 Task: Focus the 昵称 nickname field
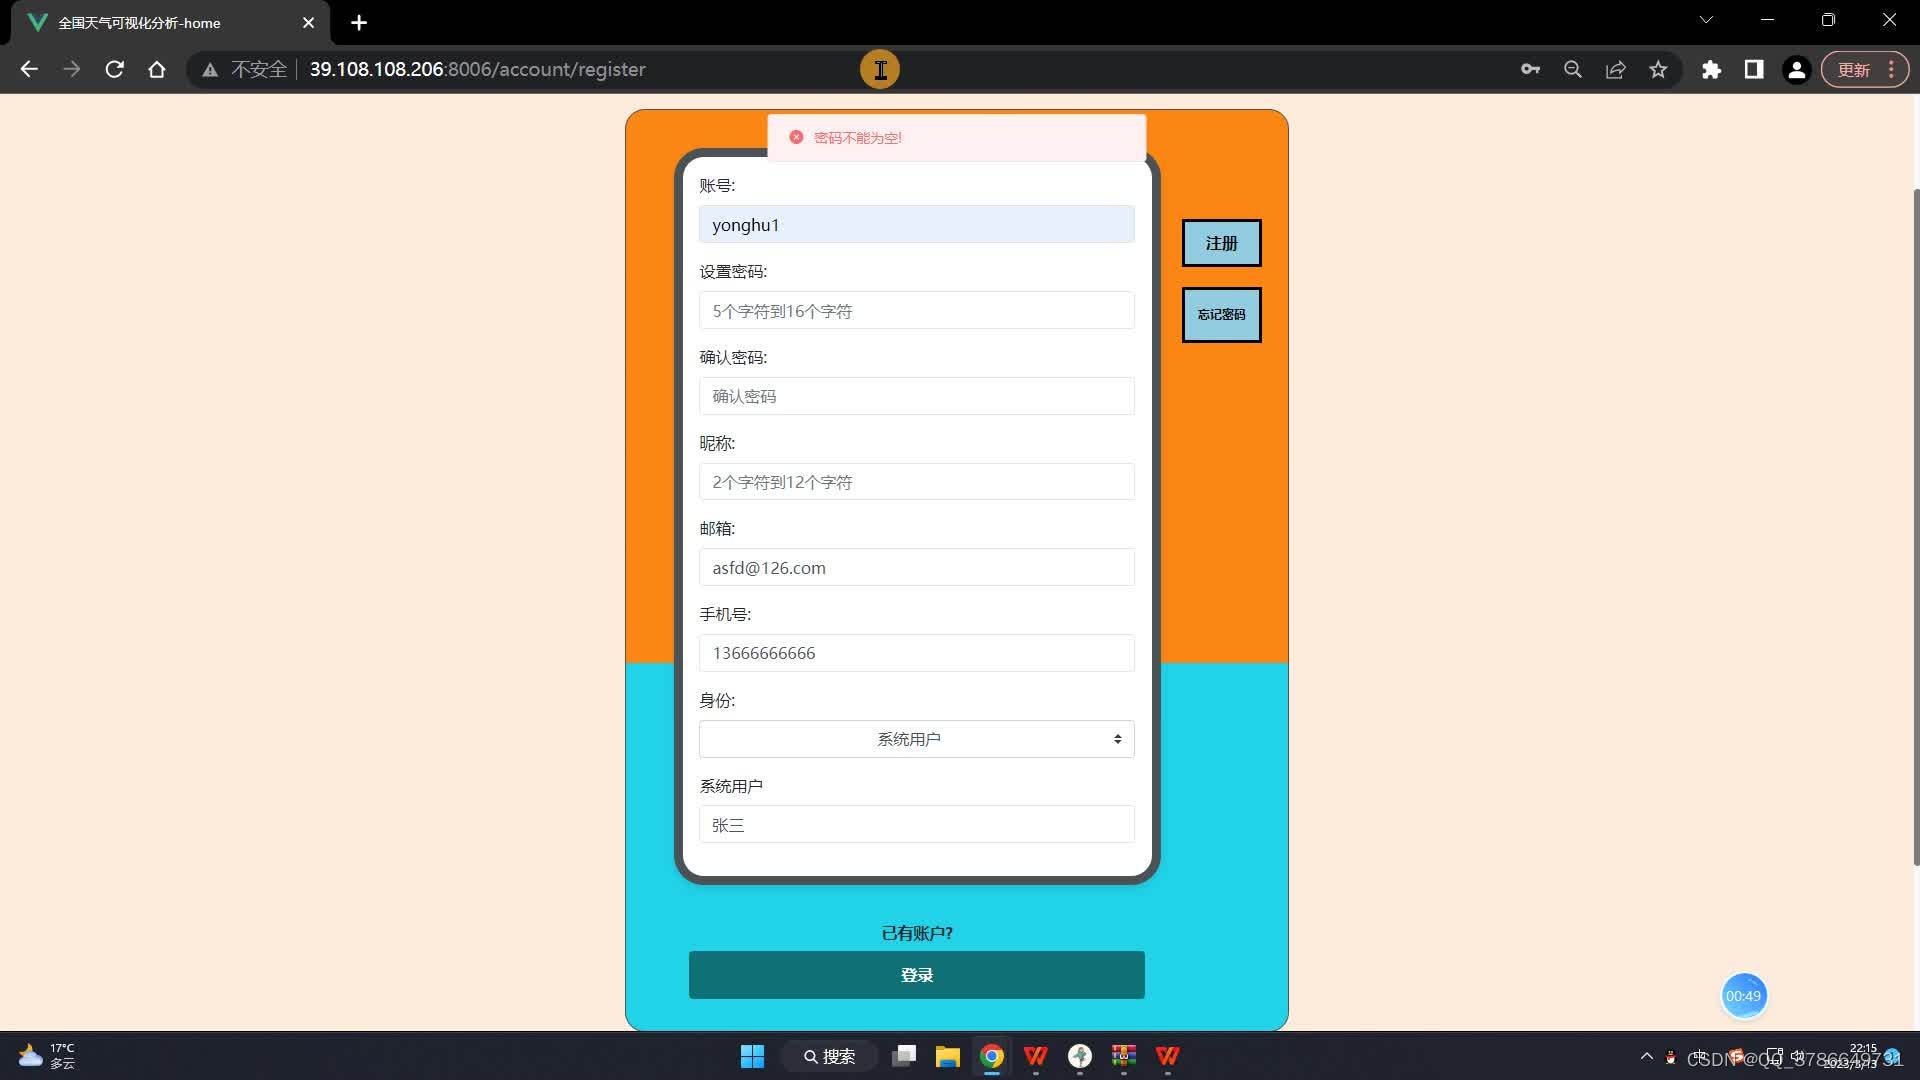click(x=916, y=482)
